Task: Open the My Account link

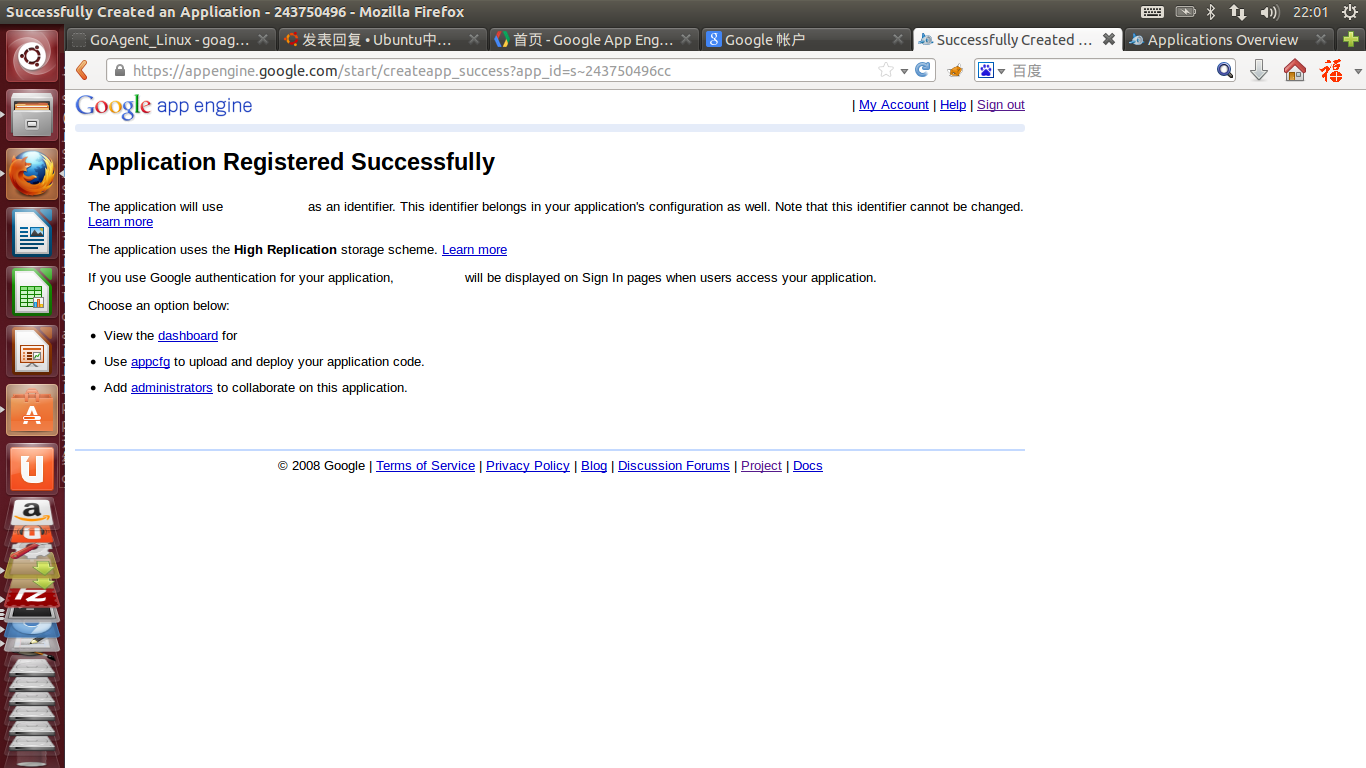Action: click(893, 105)
